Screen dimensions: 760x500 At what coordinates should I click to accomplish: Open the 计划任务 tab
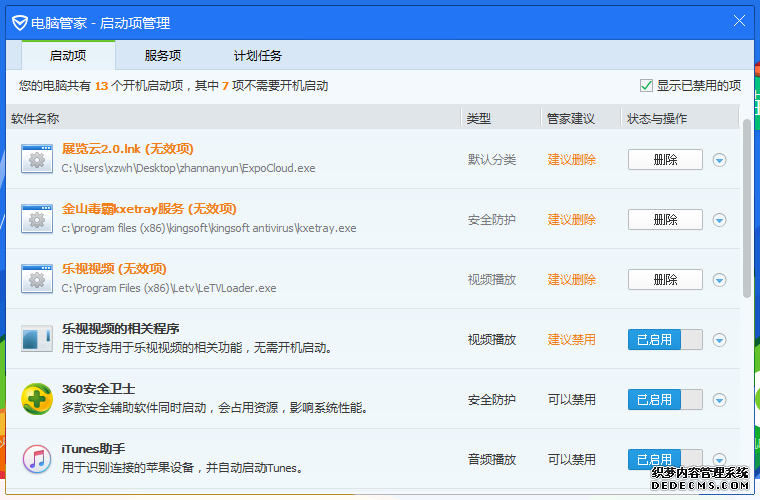coord(258,55)
